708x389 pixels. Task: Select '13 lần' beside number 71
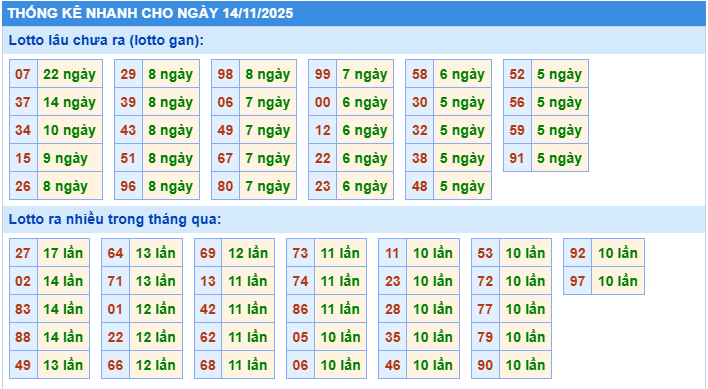point(156,281)
